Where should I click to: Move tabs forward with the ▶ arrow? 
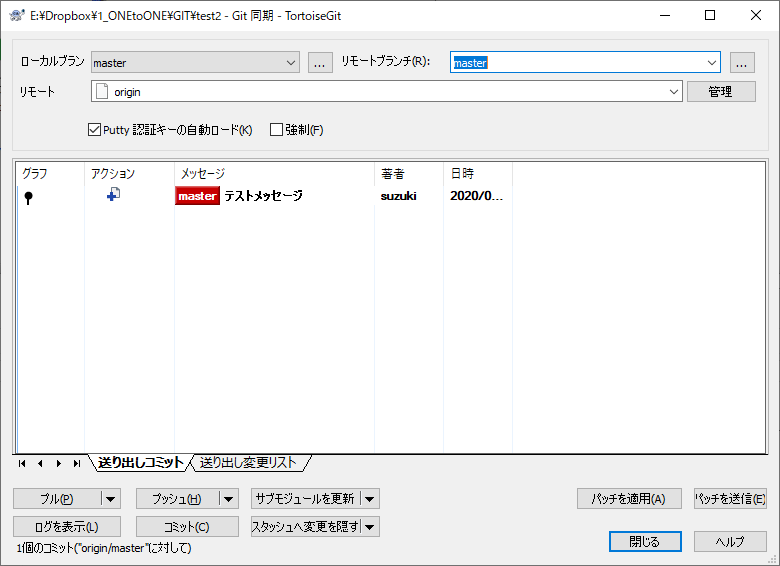tap(59, 464)
